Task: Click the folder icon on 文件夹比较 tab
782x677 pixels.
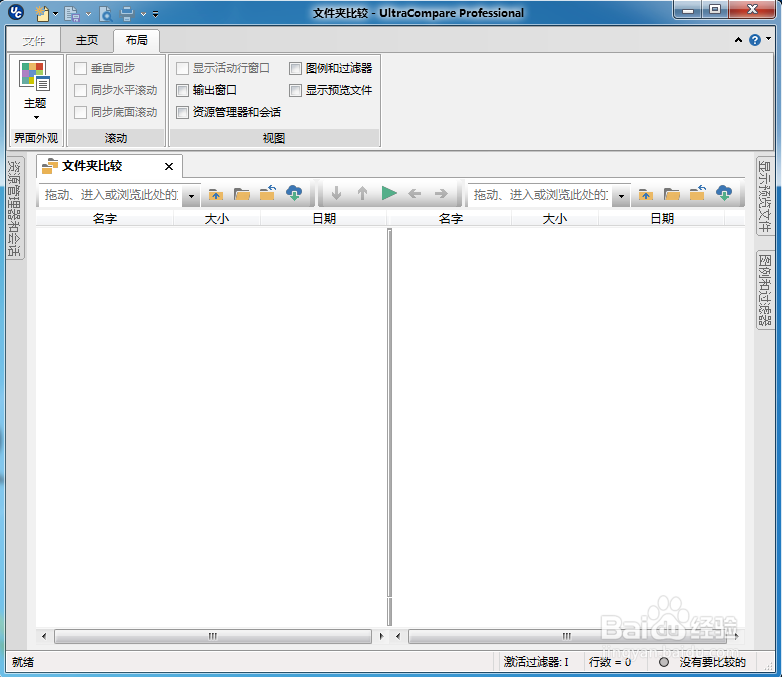Action: [x=49, y=166]
